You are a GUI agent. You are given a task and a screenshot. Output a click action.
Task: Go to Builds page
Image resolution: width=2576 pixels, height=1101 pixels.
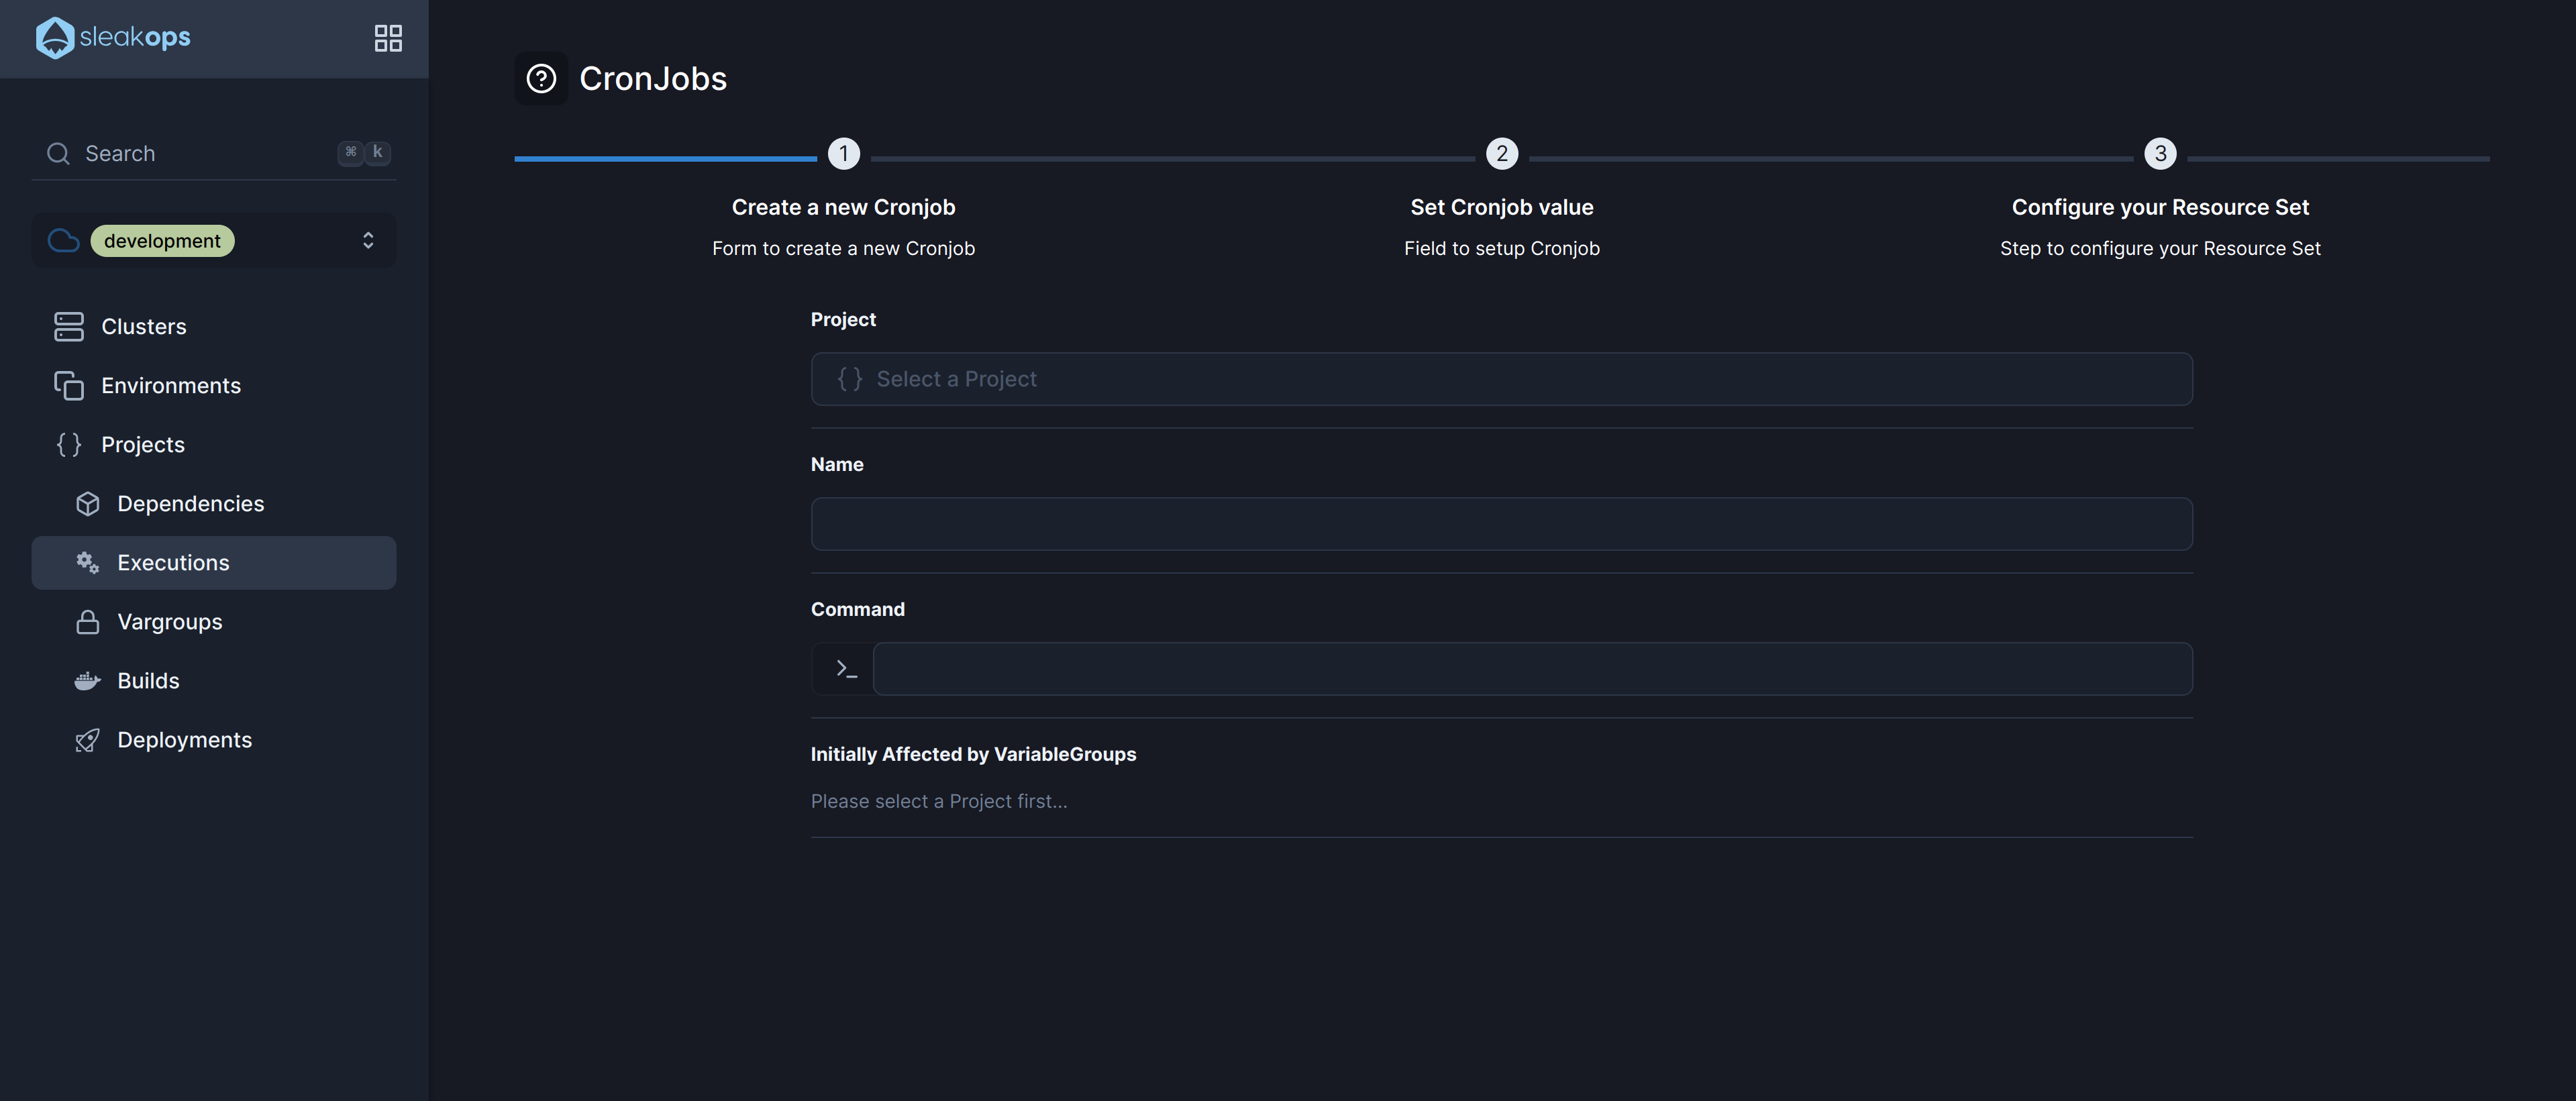coord(214,681)
